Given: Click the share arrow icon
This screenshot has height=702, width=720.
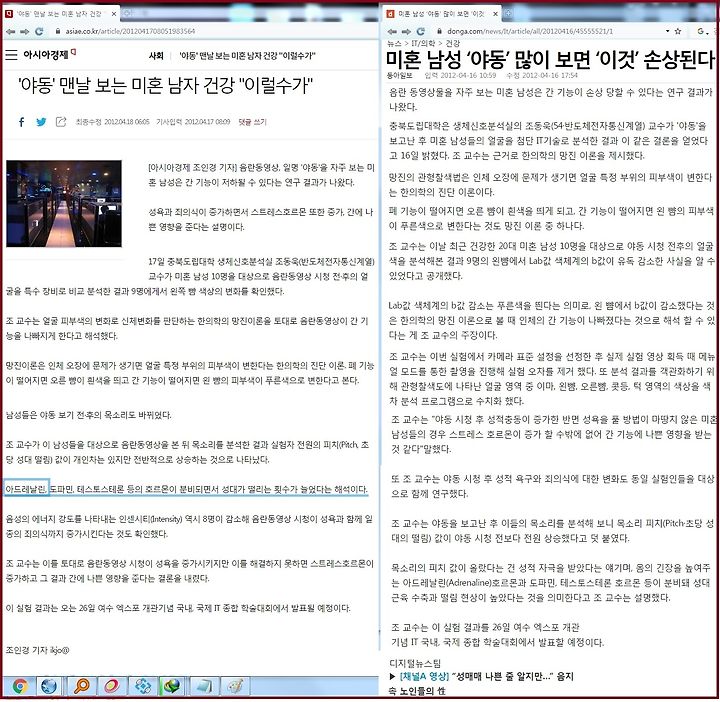Looking at the screenshot, I should (61, 122).
